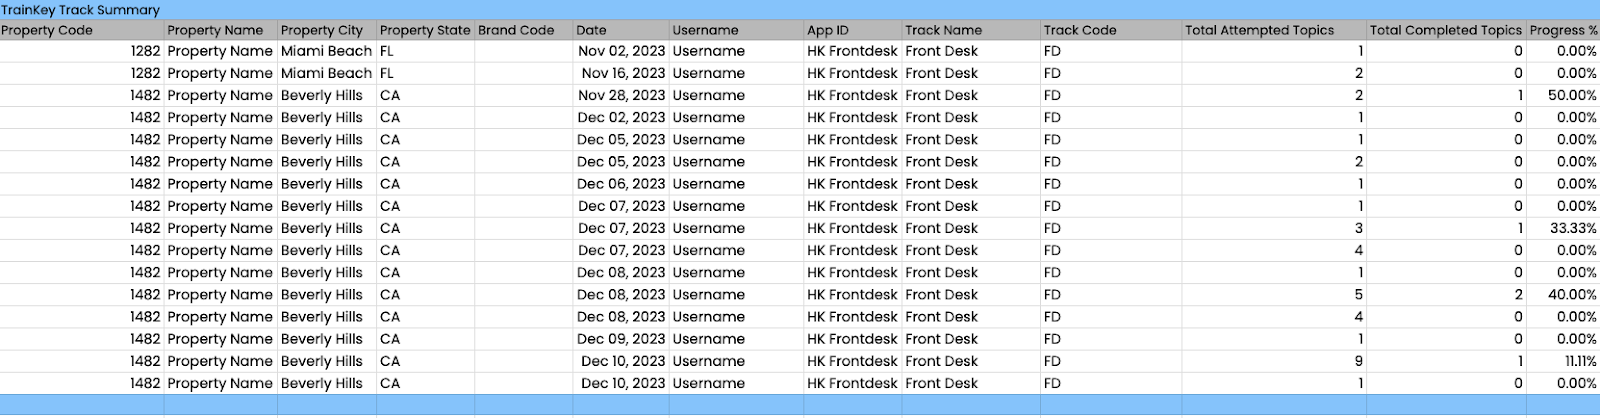Select the Progress % column header

(x=1563, y=30)
